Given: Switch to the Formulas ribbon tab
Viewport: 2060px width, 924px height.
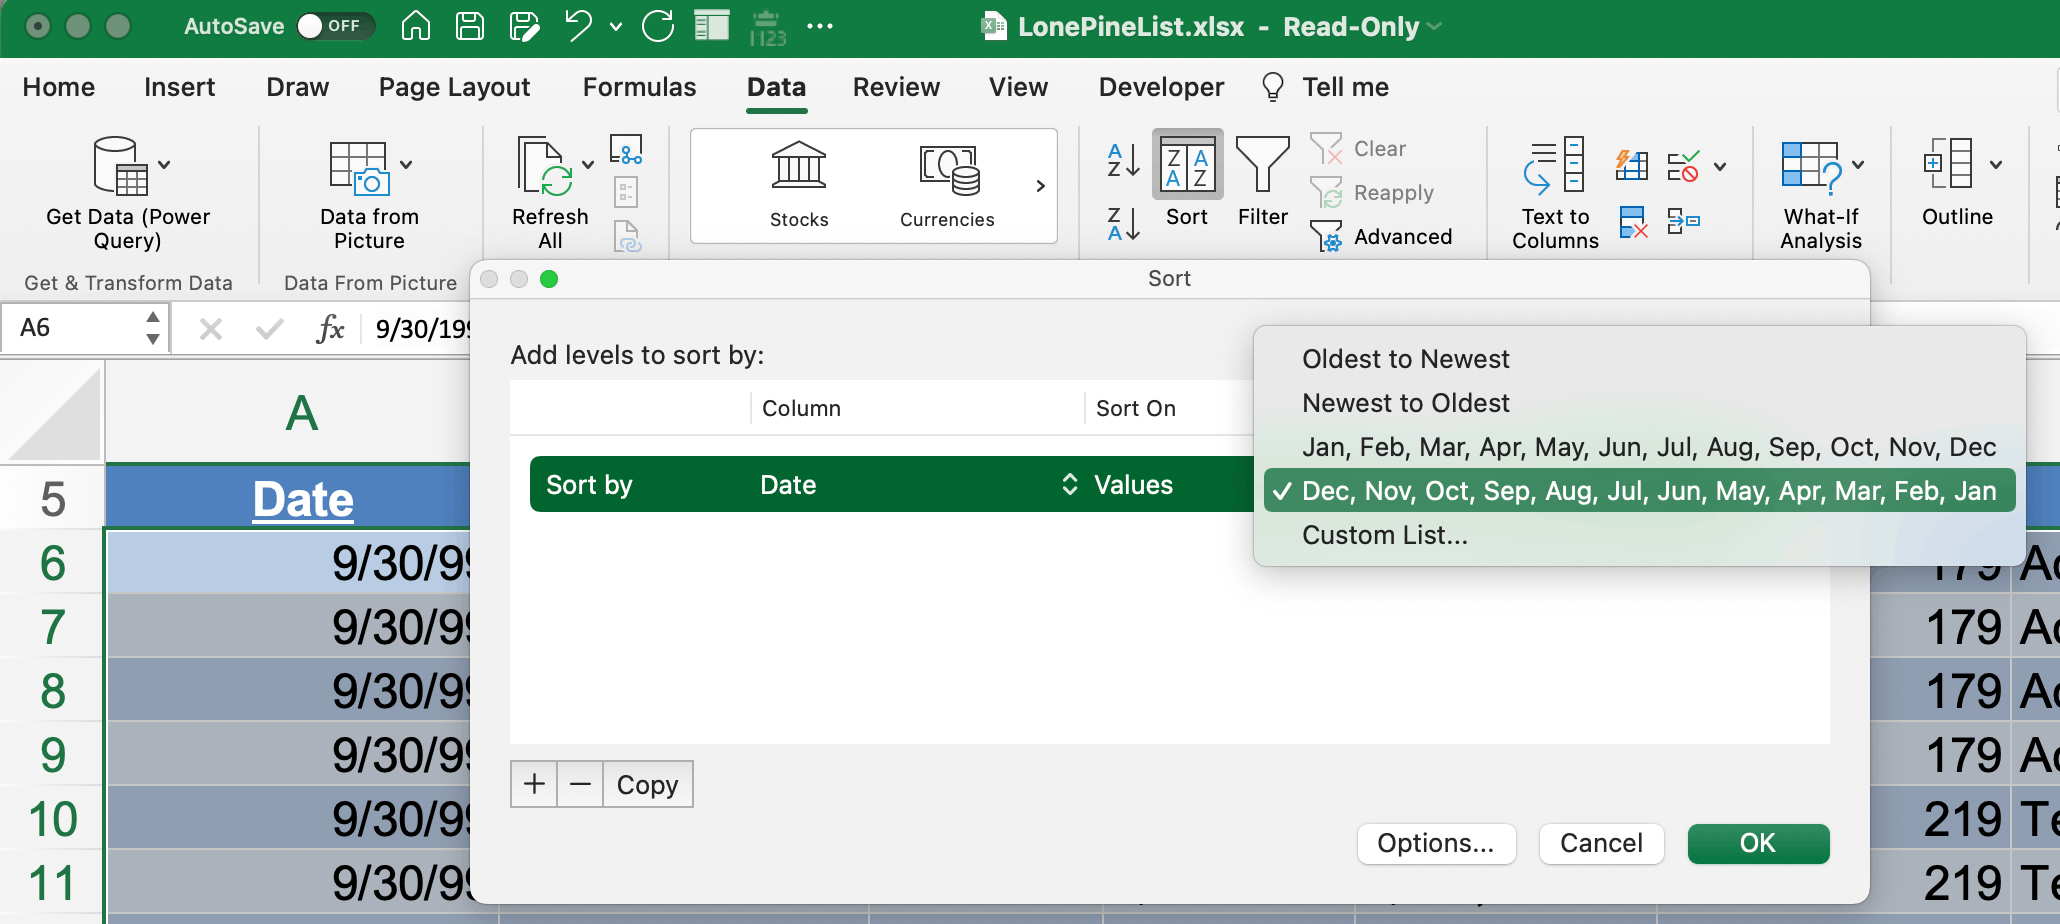Looking at the screenshot, I should [639, 87].
